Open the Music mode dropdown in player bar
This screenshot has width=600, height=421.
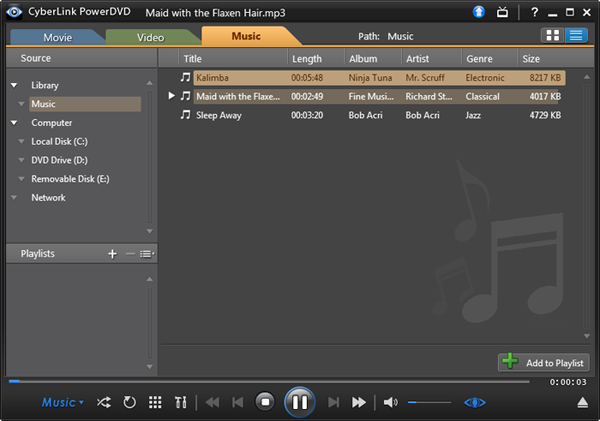[62, 402]
